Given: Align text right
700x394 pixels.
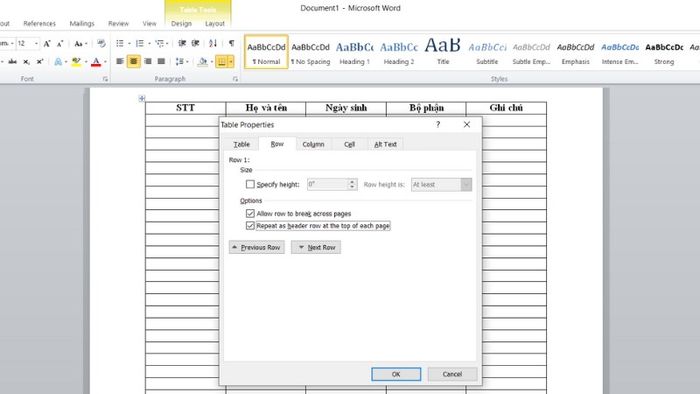Looking at the screenshot, I should point(148,61).
